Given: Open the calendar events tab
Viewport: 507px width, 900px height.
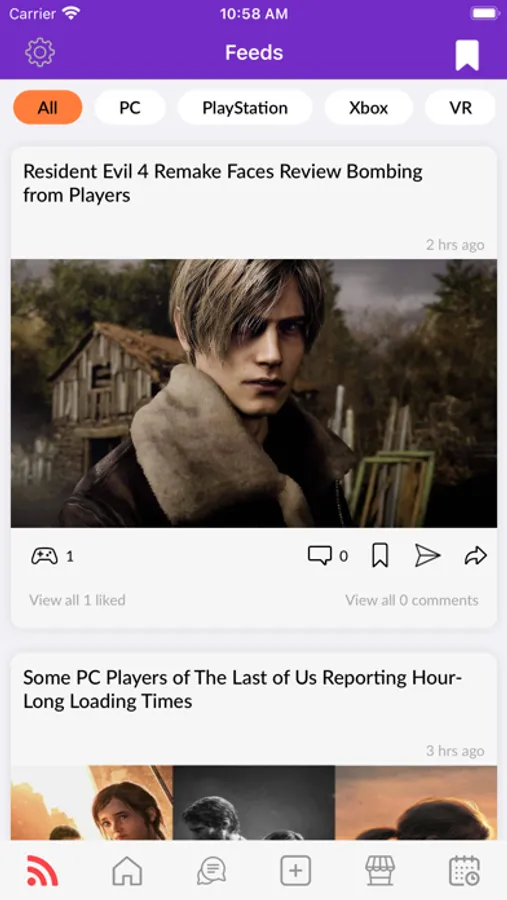Looking at the screenshot, I should pos(465,871).
